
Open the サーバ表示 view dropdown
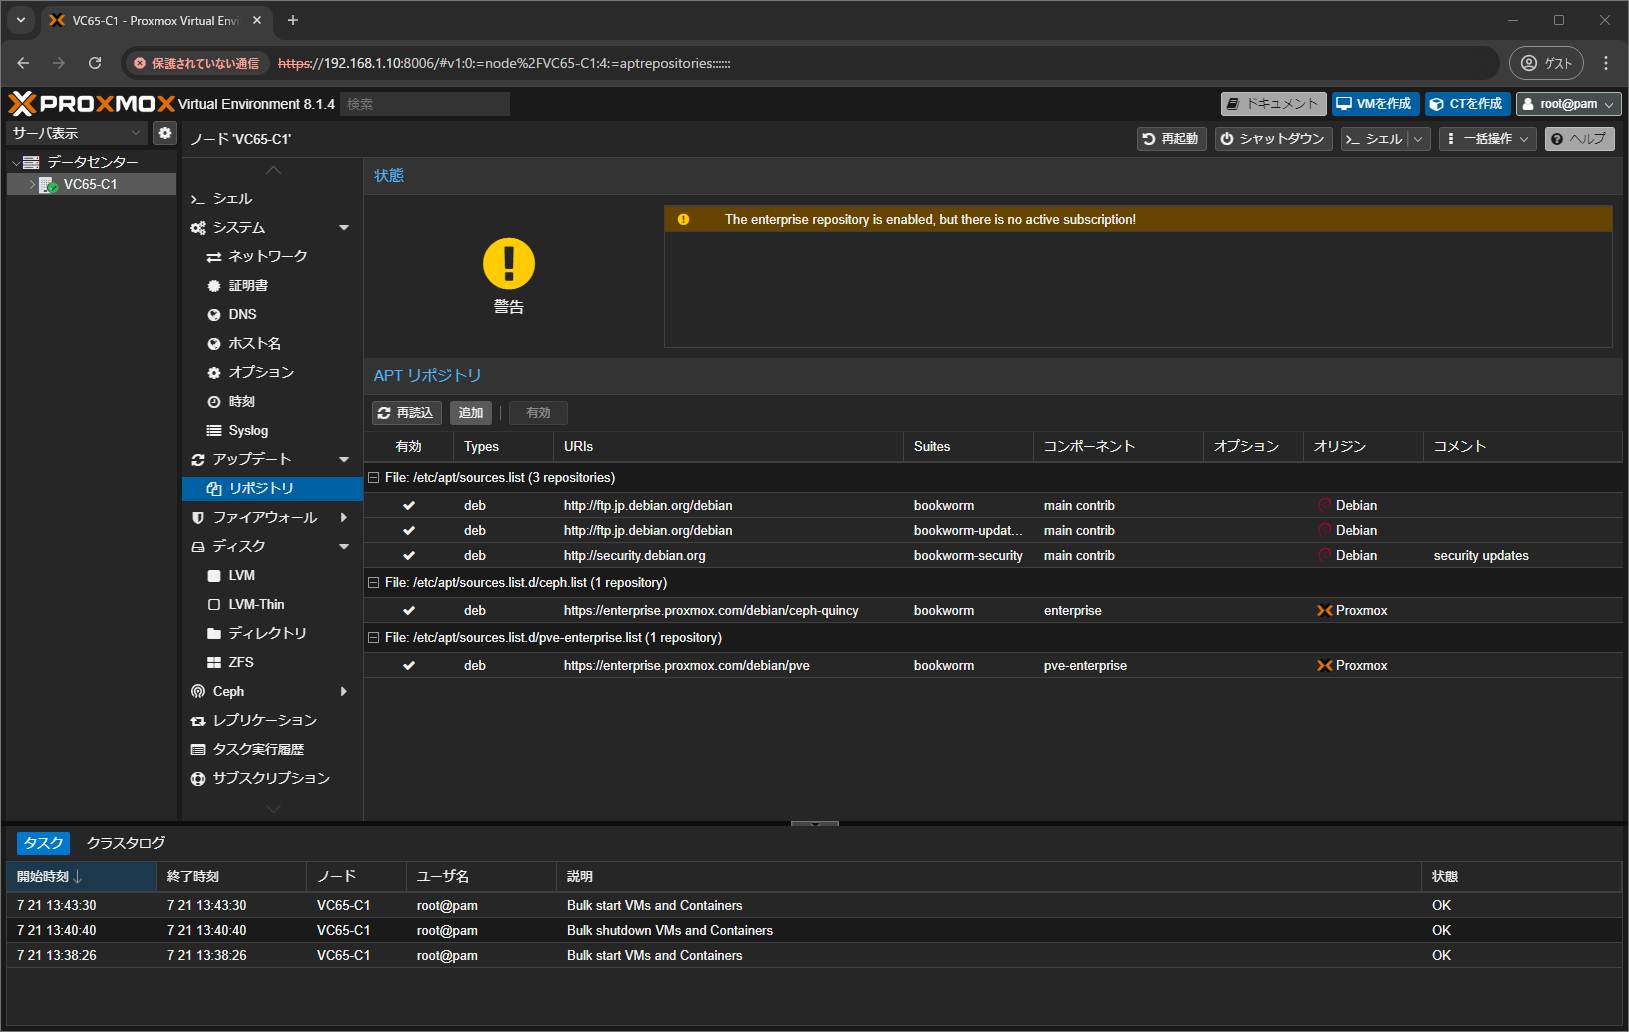[x=77, y=133]
